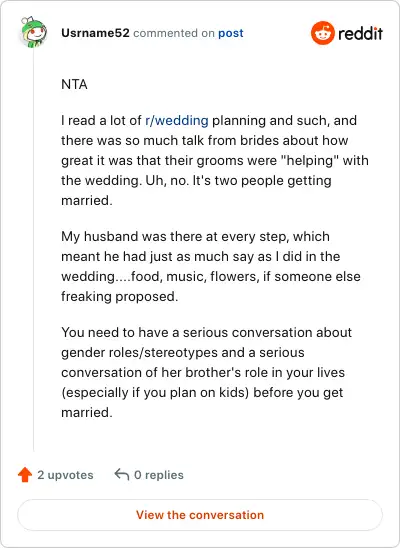Image resolution: width=400 pixels, height=548 pixels.
Task: Click the paragraph starting 'My husband was there'
Action: (211, 266)
